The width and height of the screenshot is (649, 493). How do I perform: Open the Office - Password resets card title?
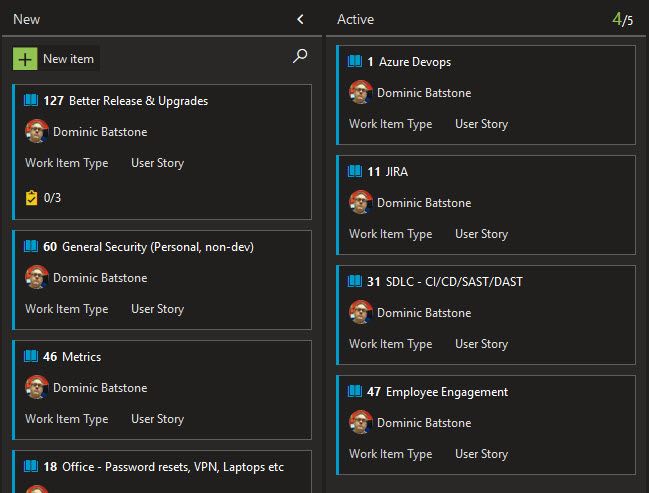173,467
